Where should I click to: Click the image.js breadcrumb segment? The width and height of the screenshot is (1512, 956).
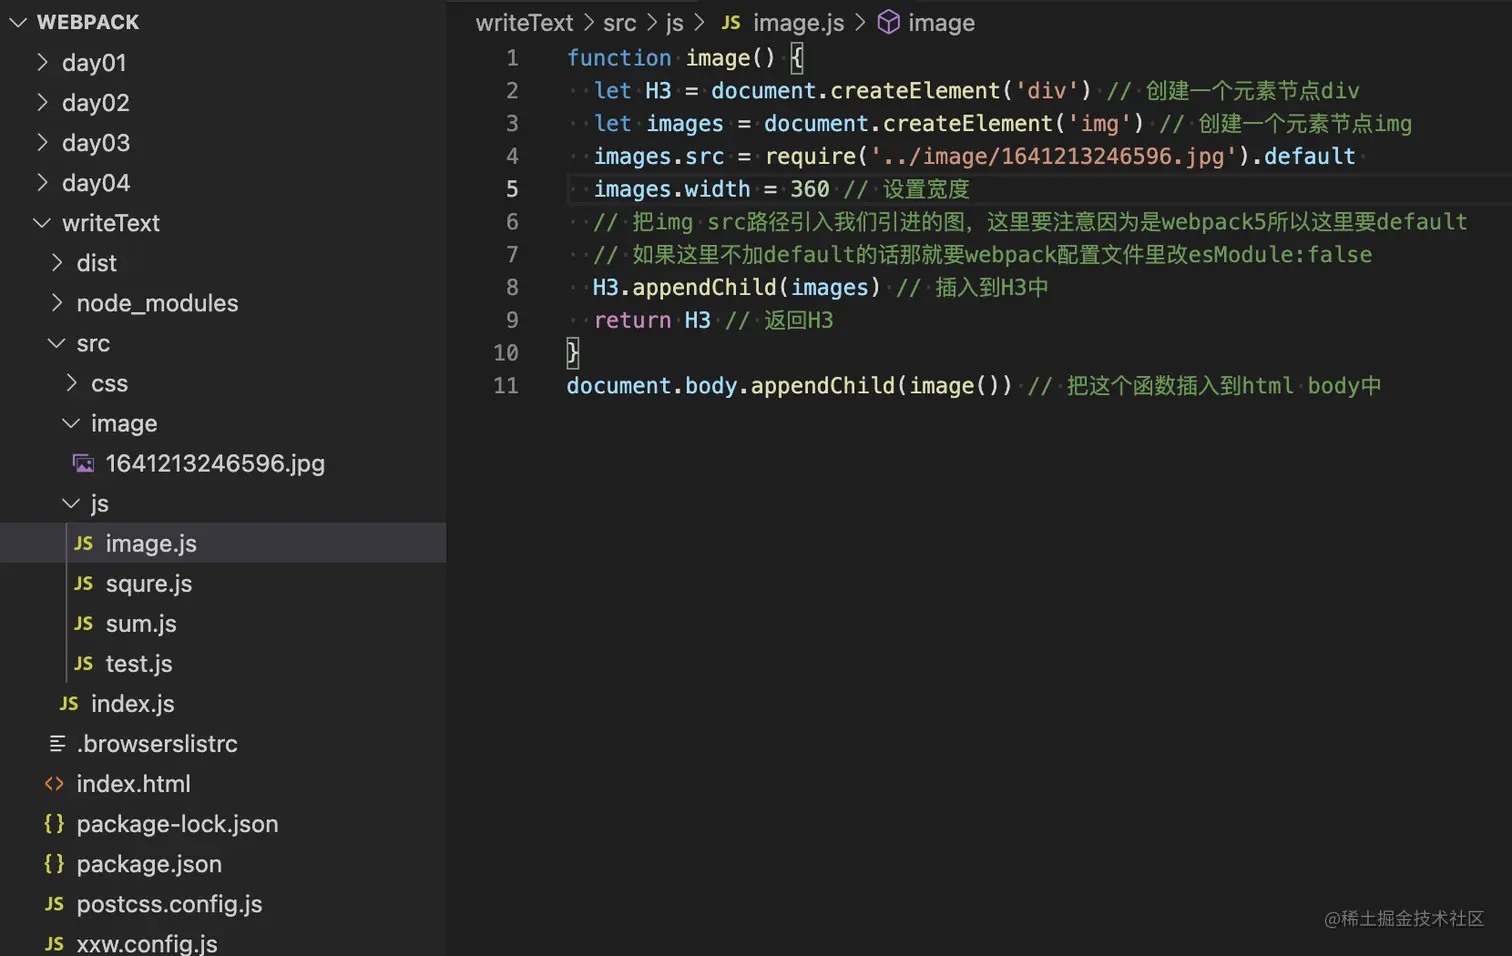tap(798, 22)
